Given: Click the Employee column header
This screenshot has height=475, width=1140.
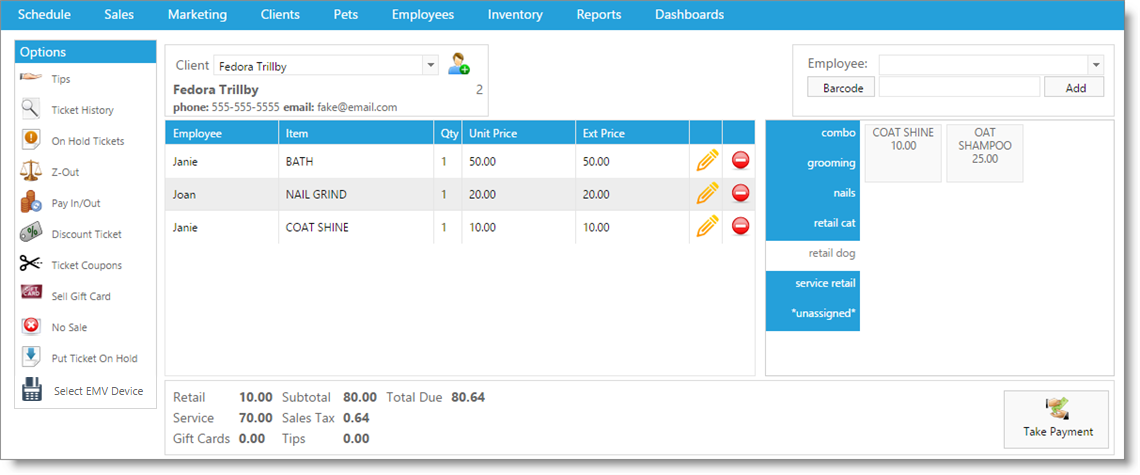Looking at the screenshot, I should (222, 133).
